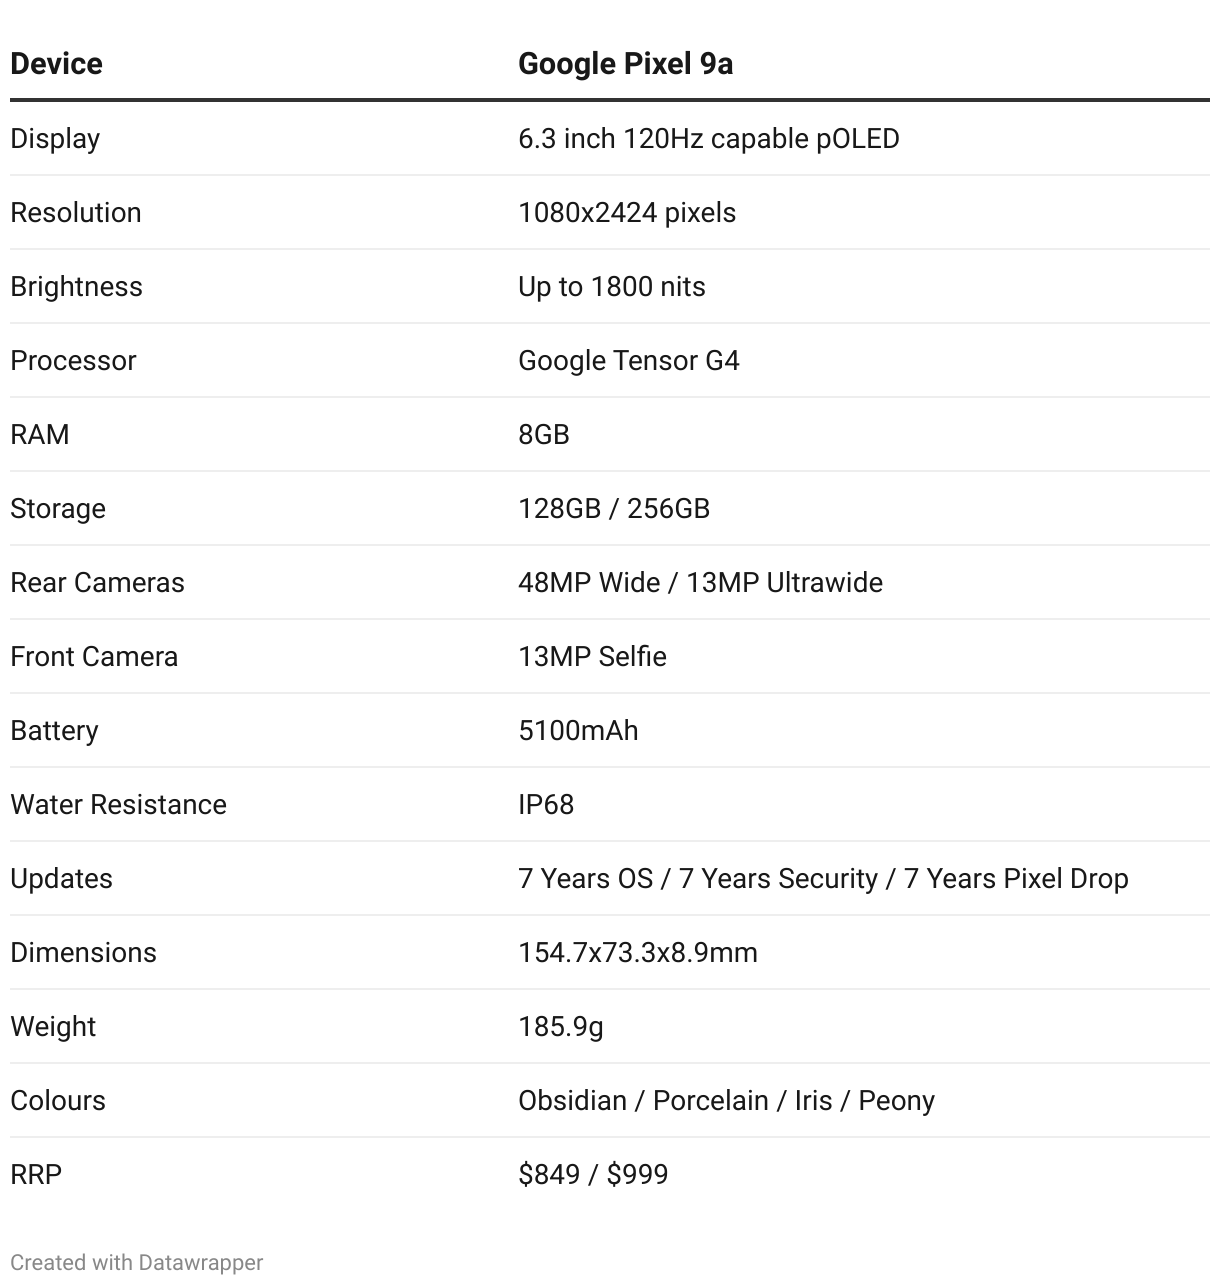Click the $849 / $999 RRP value
The image size is (1220, 1286).
593,1175
